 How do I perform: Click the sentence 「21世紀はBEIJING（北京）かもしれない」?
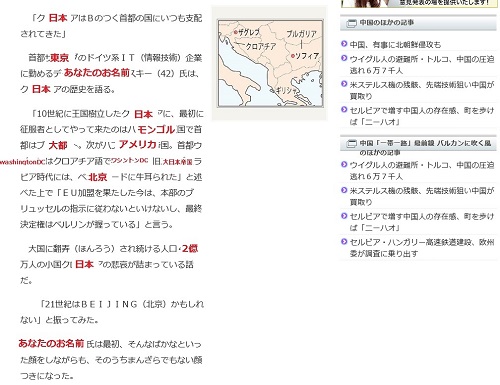click(x=112, y=312)
